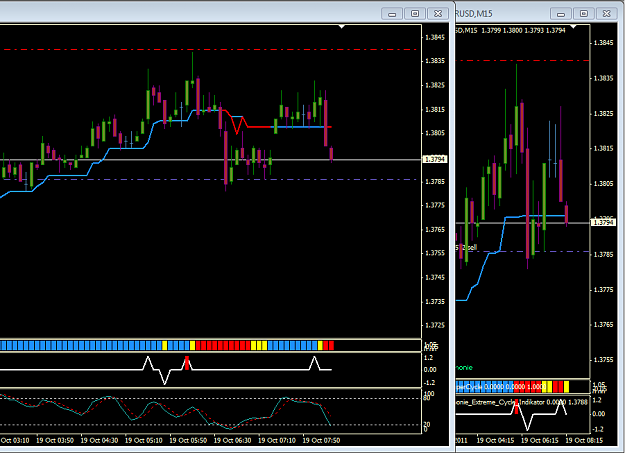Image resolution: width=625 pixels, height=453 pixels.
Task: Select the OHLC text 1.3799 1.3800 1.3793 1.3794
Action: pos(523,30)
